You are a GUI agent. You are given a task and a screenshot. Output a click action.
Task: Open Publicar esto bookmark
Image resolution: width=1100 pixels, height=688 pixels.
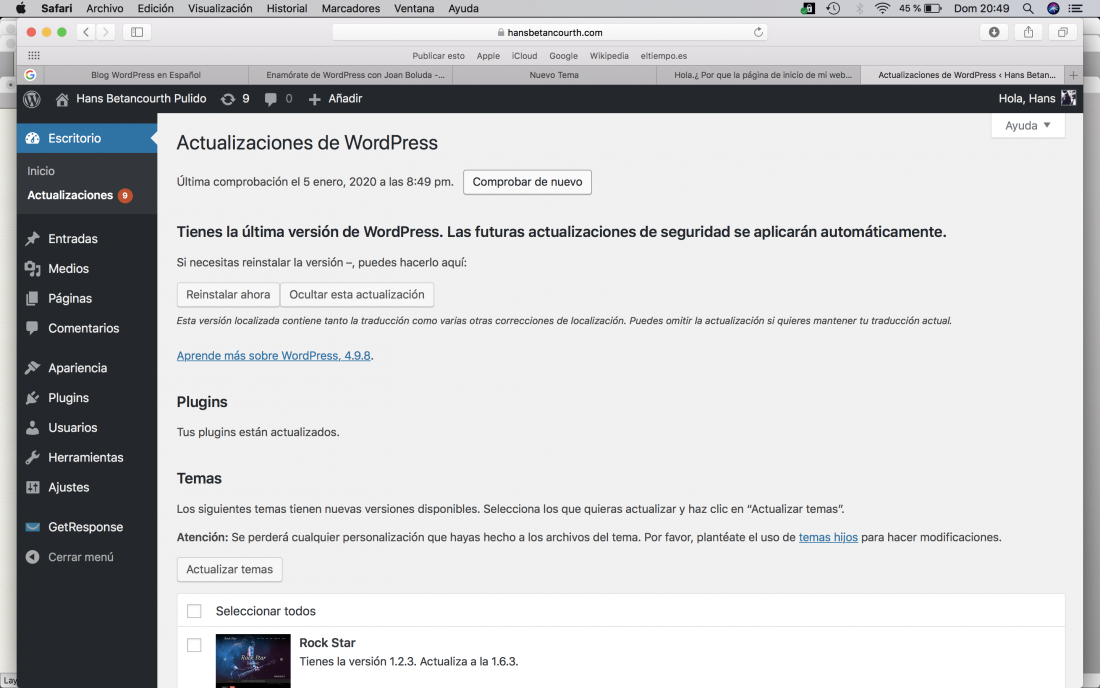[x=438, y=56]
